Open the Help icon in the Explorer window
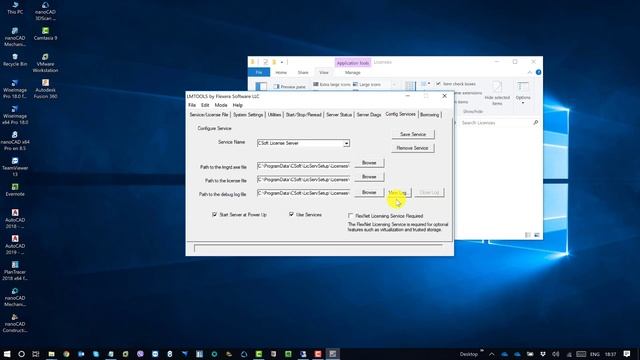Image resolution: width=640 pixels, height=360 pixels. tap(538, 72)
